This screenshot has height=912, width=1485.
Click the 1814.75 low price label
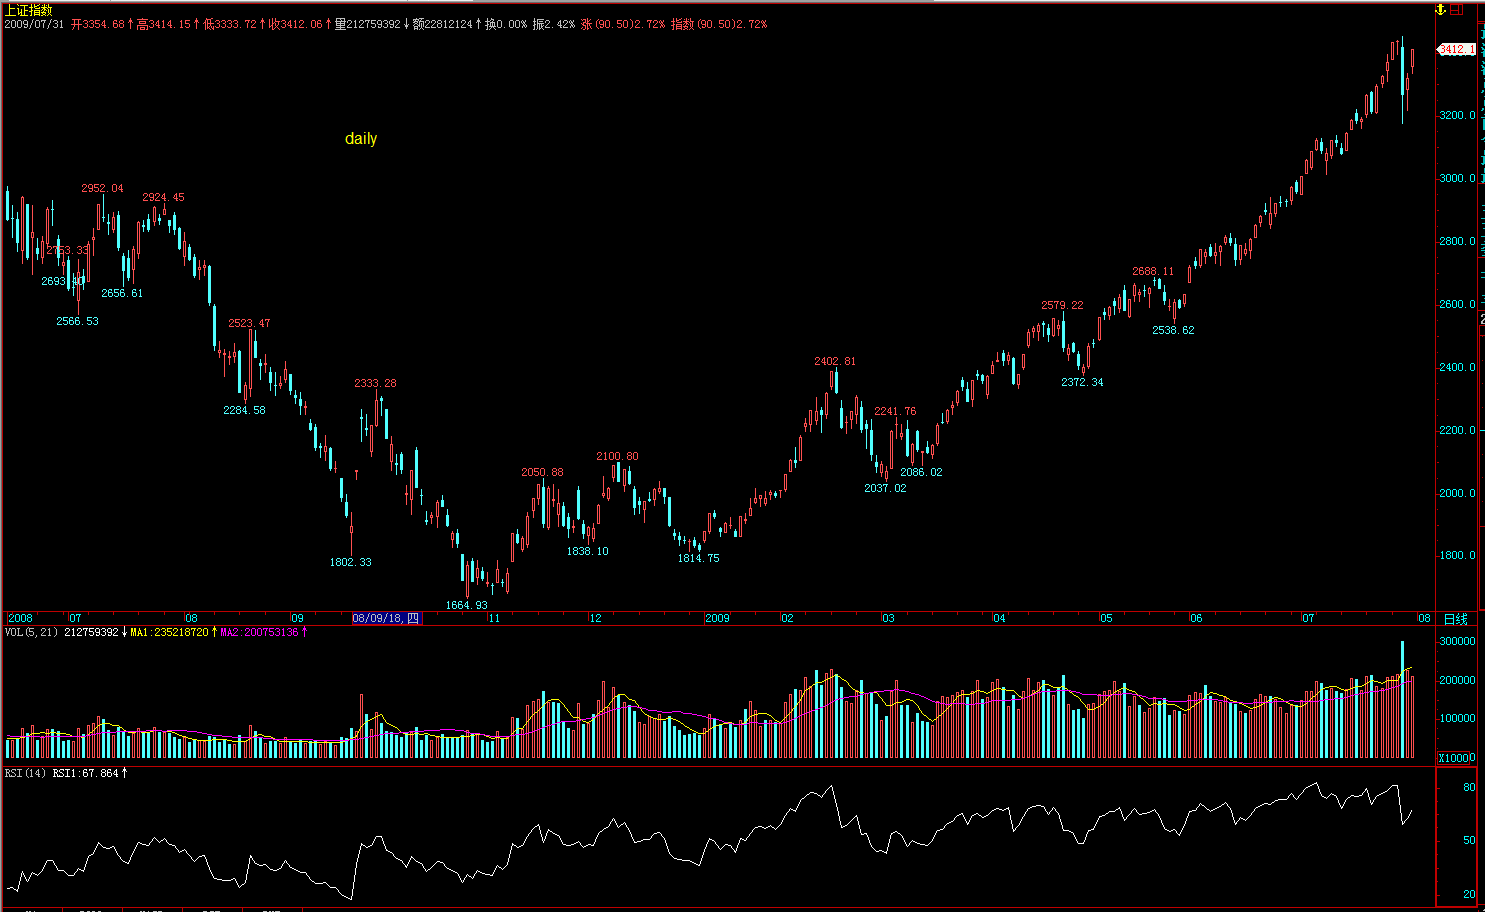click(699, 558)
